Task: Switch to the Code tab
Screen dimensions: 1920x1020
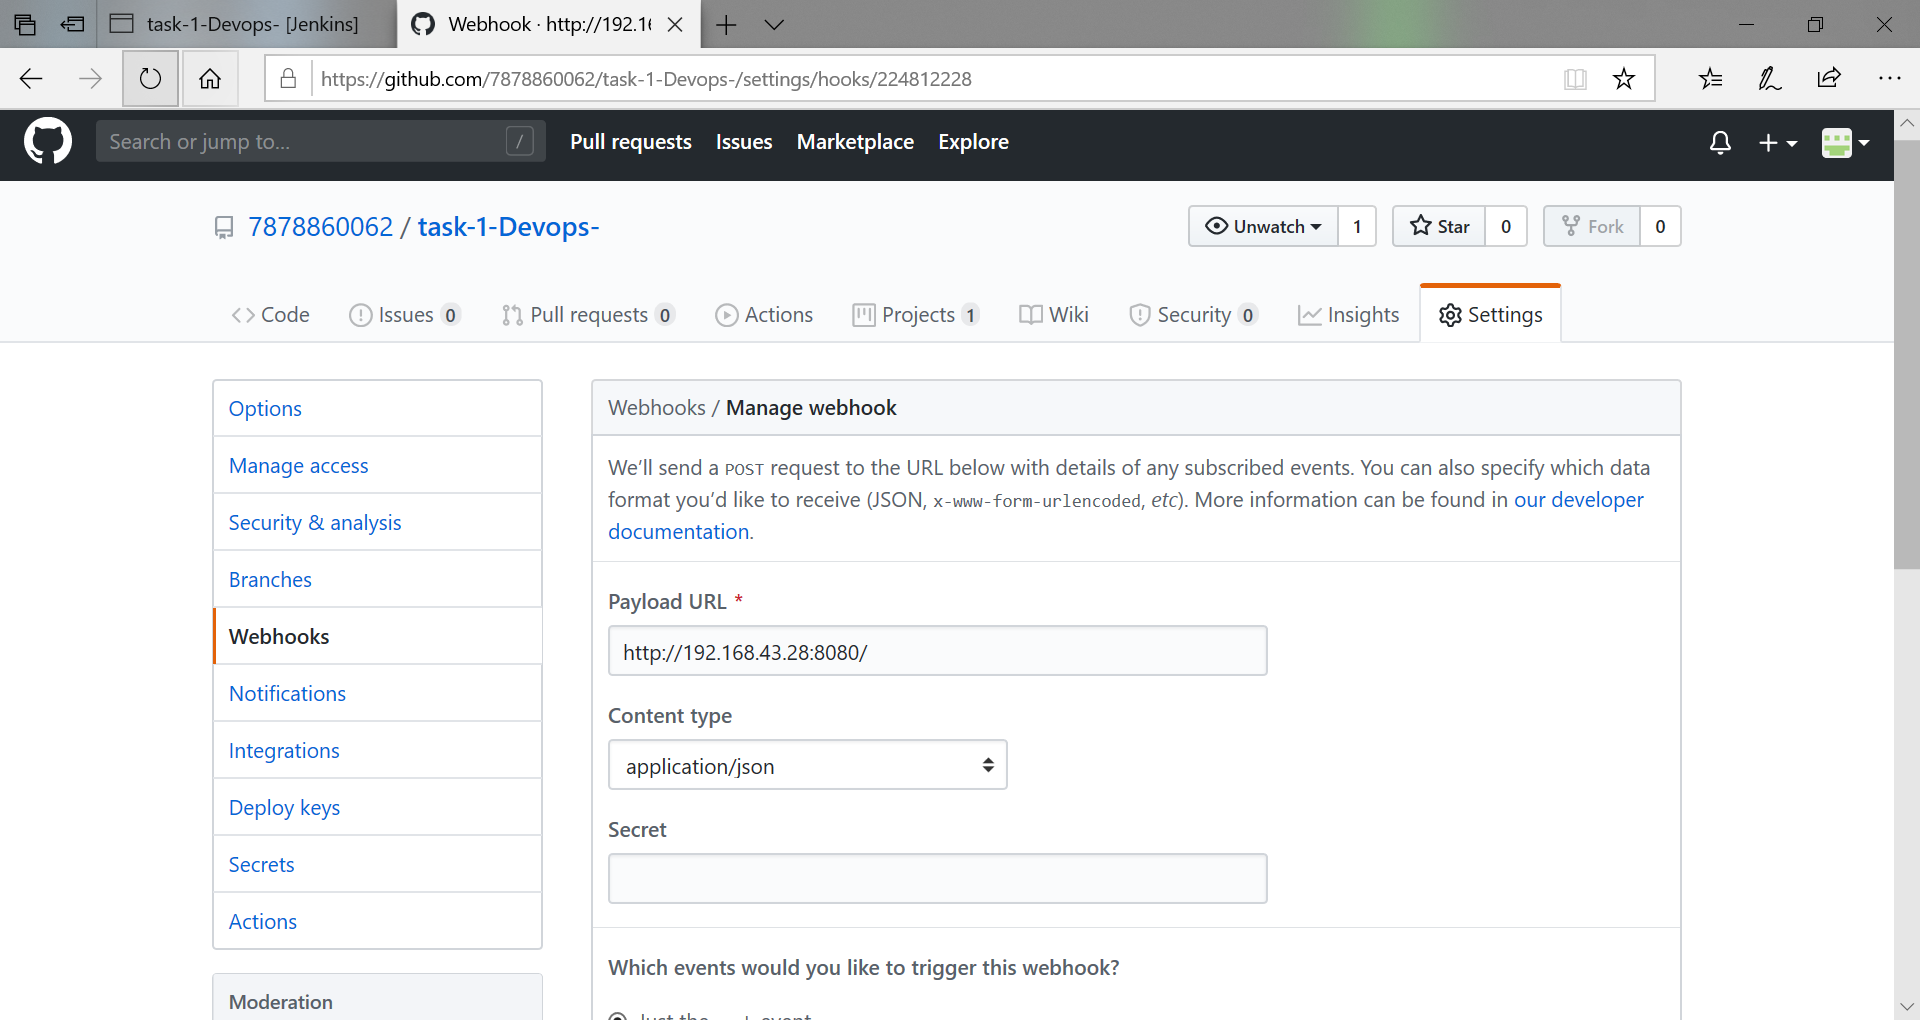Action: [x=270, y=315]
